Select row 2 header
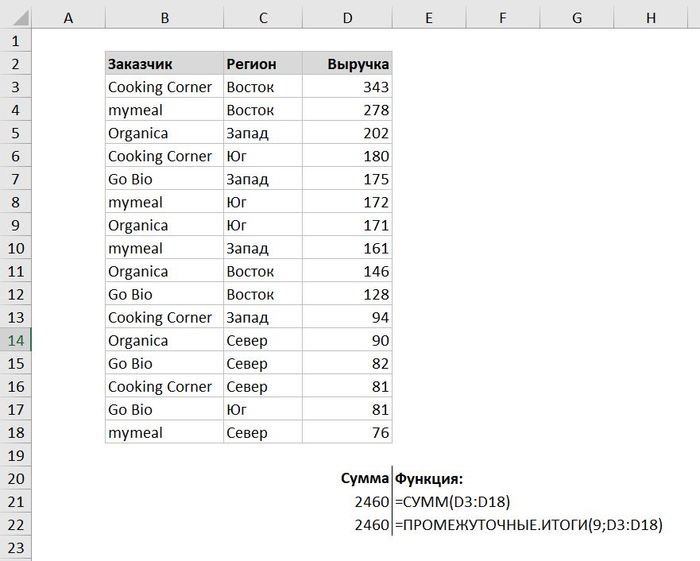The width and height of the screenshot is (700, 561). 16,64
